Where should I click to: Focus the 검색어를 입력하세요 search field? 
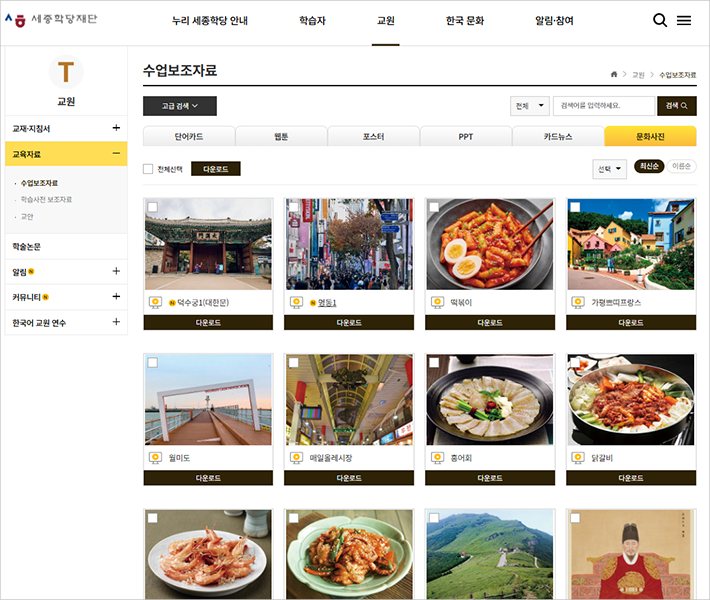[604, 106]
